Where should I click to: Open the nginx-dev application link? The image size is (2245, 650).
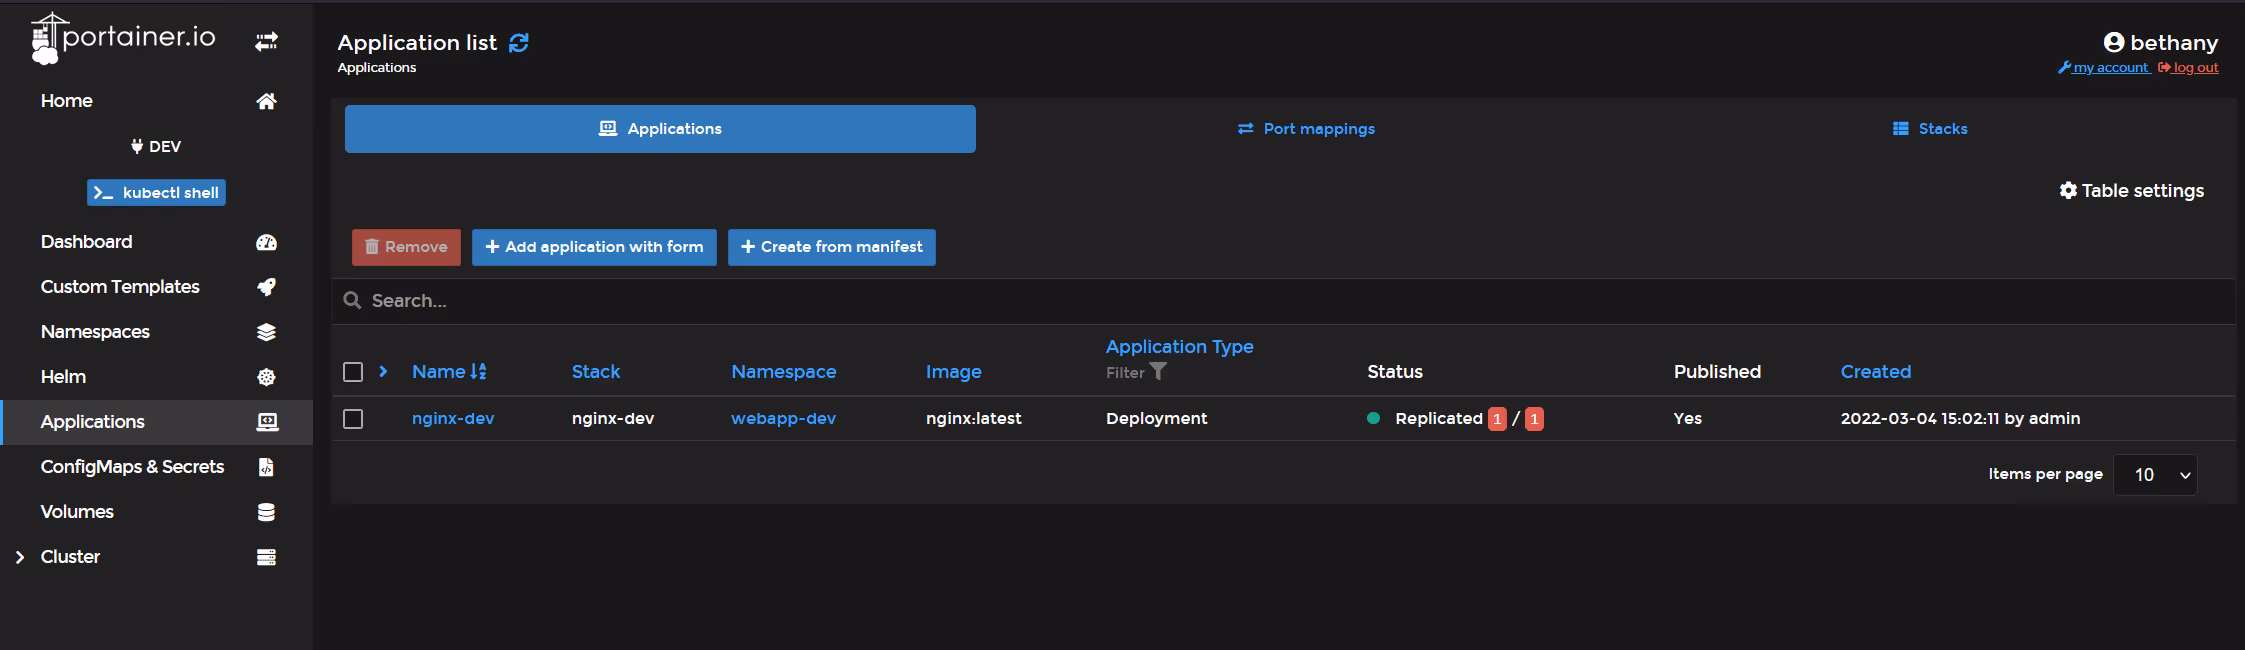point(453,418)
